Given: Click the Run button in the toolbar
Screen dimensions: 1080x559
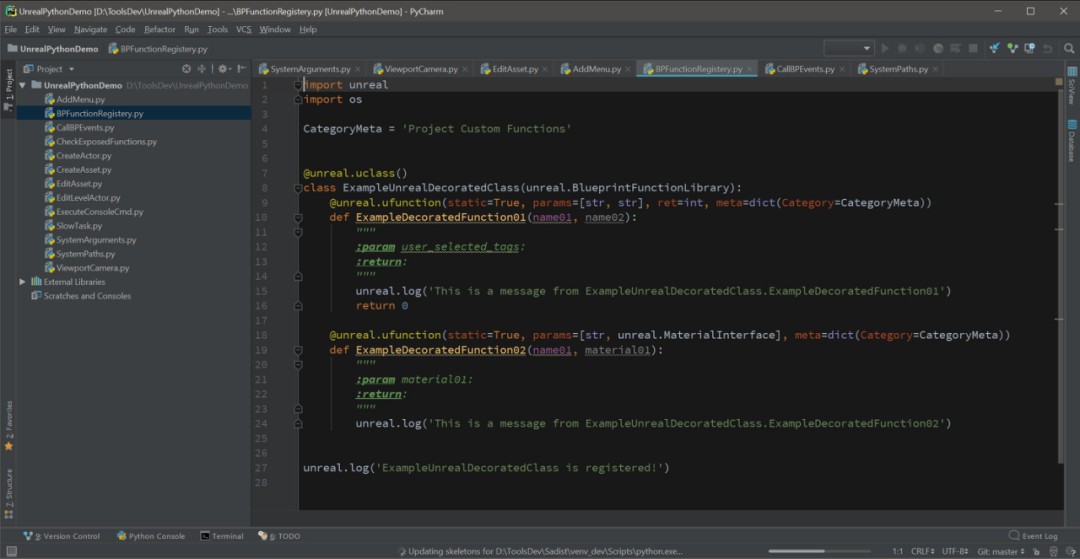Looking at the screenshot, I should (x=885, y=48).
